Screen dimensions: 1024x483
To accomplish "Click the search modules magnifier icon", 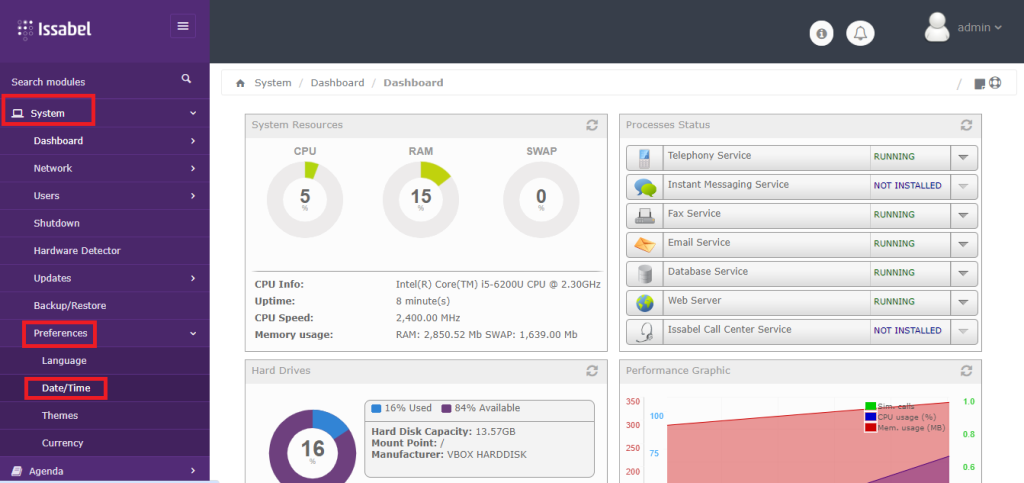I will pos(186,79).
